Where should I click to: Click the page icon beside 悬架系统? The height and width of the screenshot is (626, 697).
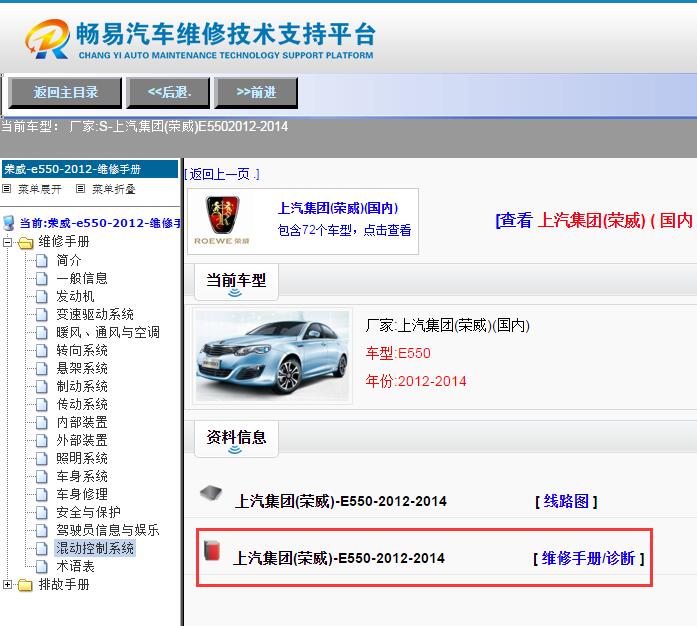point(42,369)
